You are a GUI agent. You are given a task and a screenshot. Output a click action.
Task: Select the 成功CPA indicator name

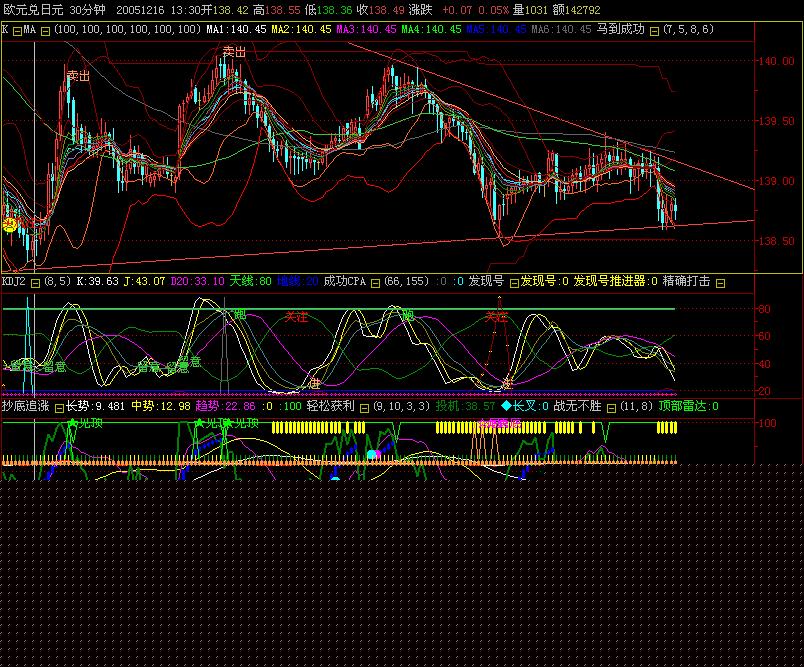[345, 281]
